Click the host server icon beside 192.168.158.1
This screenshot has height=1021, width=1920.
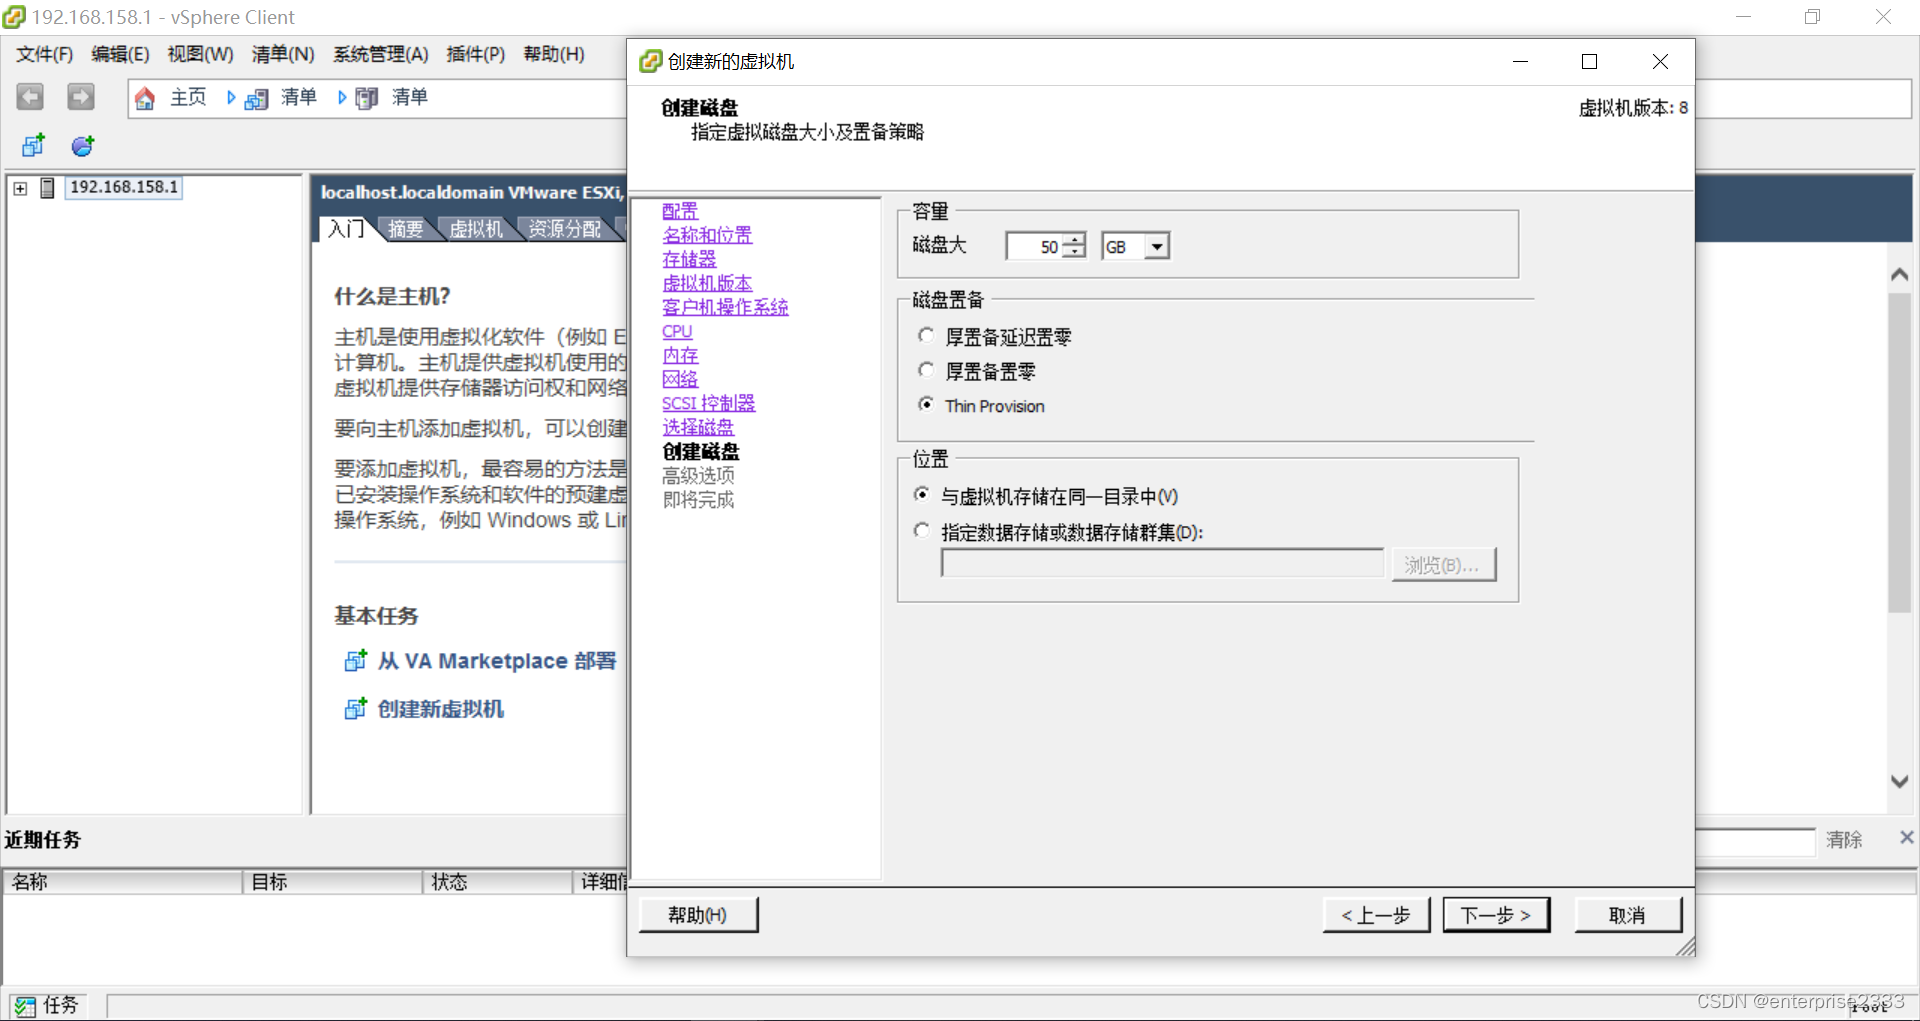coord(47,188)
